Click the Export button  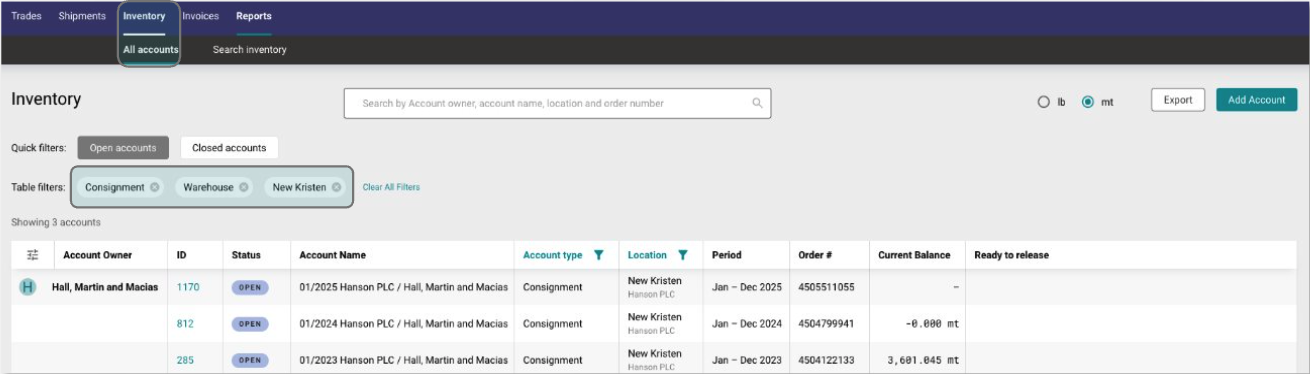click(1178, 100)
